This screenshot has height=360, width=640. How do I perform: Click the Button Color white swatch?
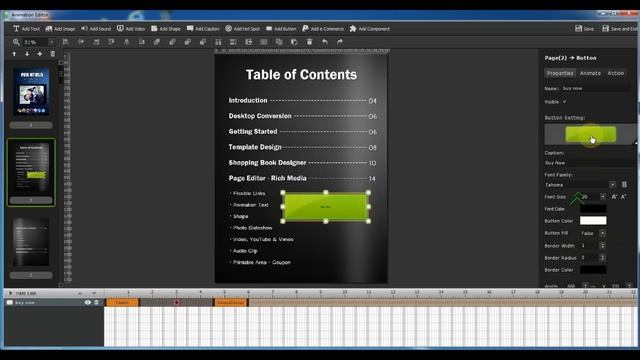pyautogui.click(x=593, y=221)
